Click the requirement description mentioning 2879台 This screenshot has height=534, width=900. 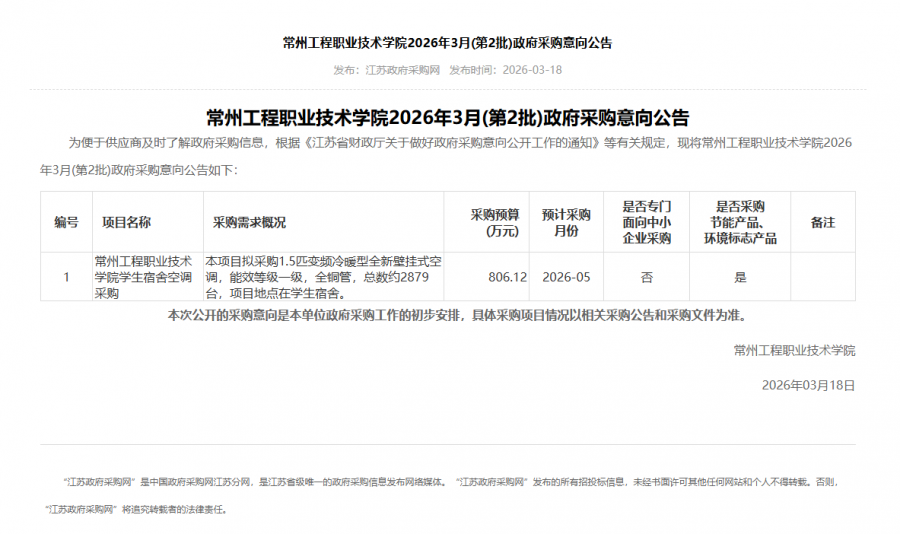[x=323, y=277]
